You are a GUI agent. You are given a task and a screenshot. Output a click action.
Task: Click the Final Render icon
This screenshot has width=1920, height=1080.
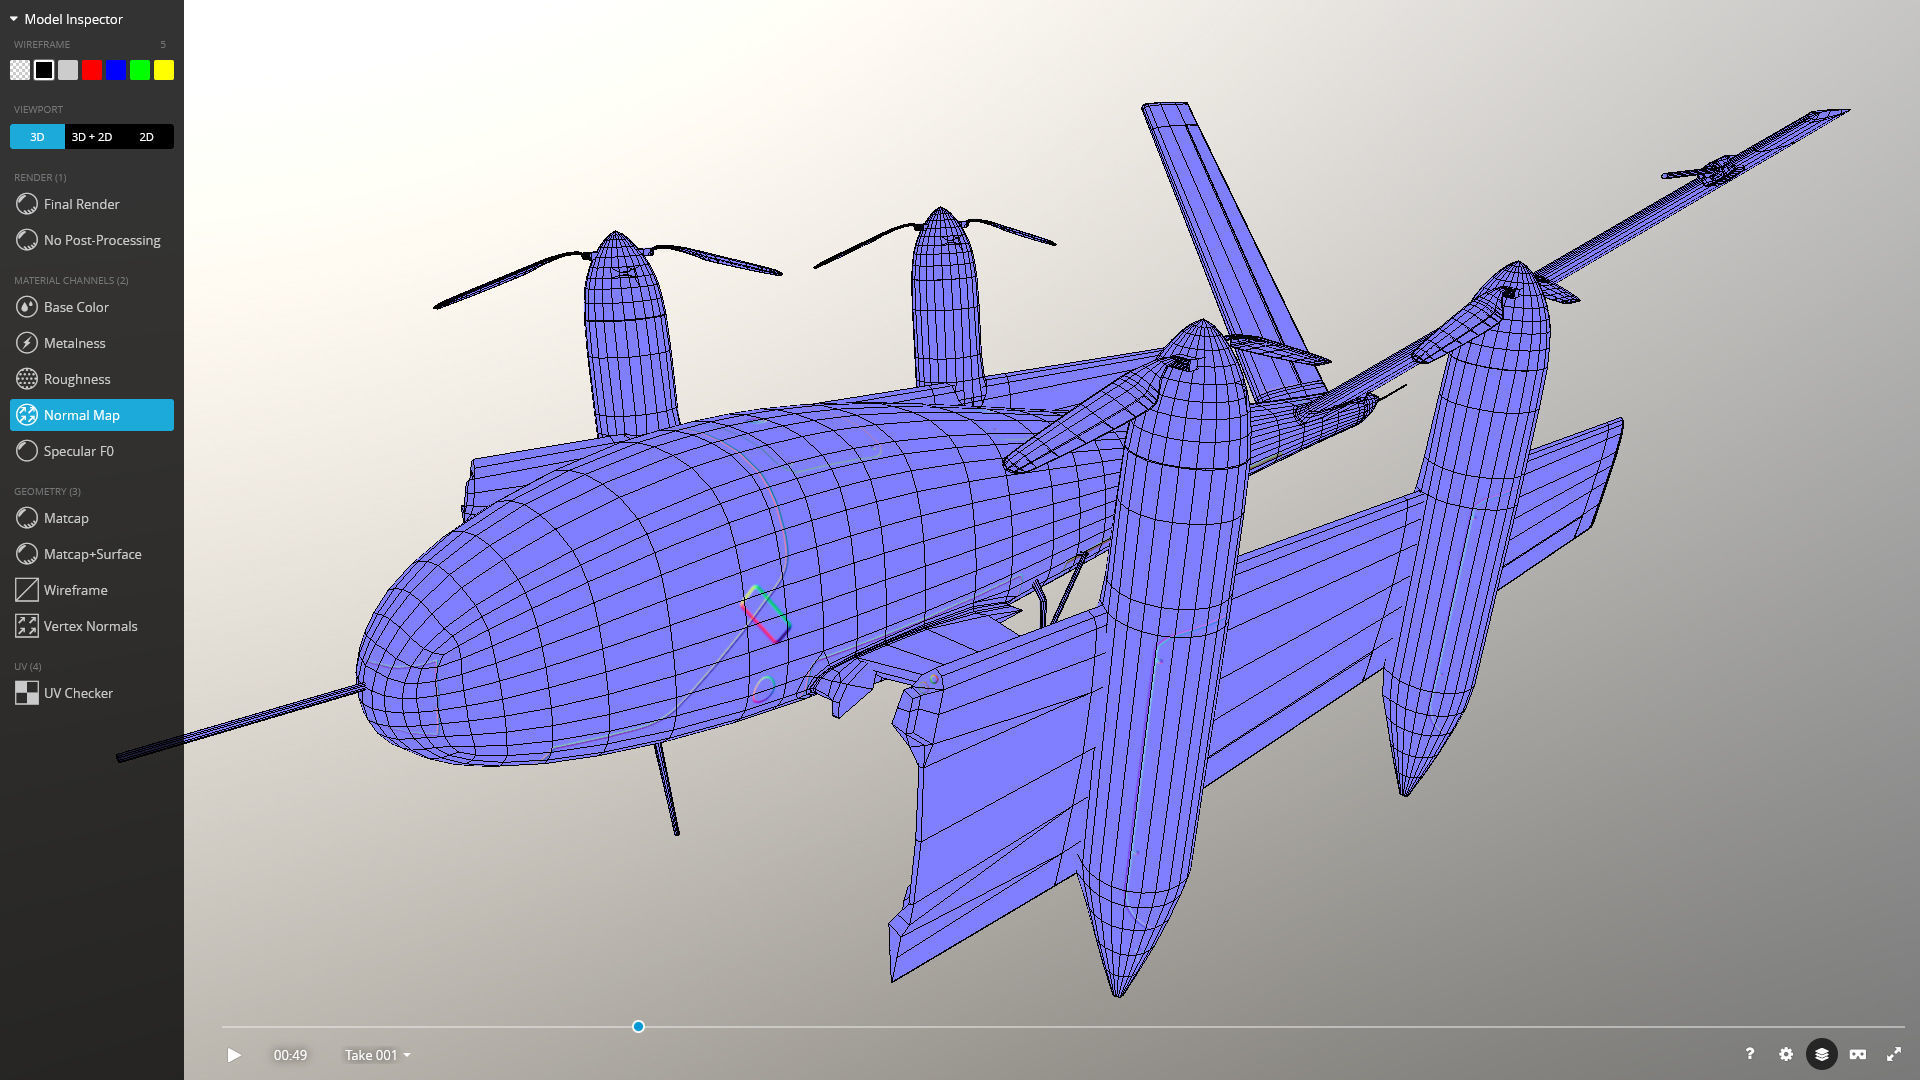(27, 204)
